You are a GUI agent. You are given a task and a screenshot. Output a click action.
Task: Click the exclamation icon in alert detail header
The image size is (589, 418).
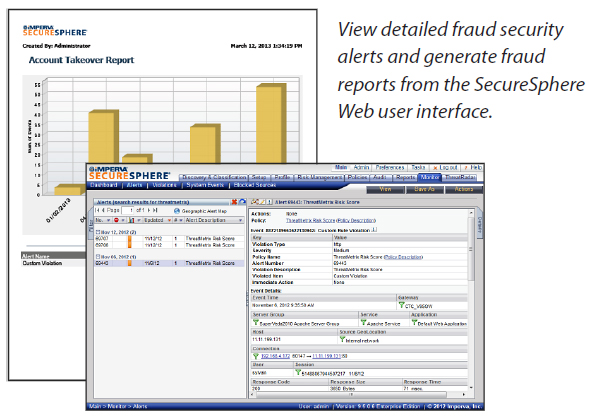point(269,202)
